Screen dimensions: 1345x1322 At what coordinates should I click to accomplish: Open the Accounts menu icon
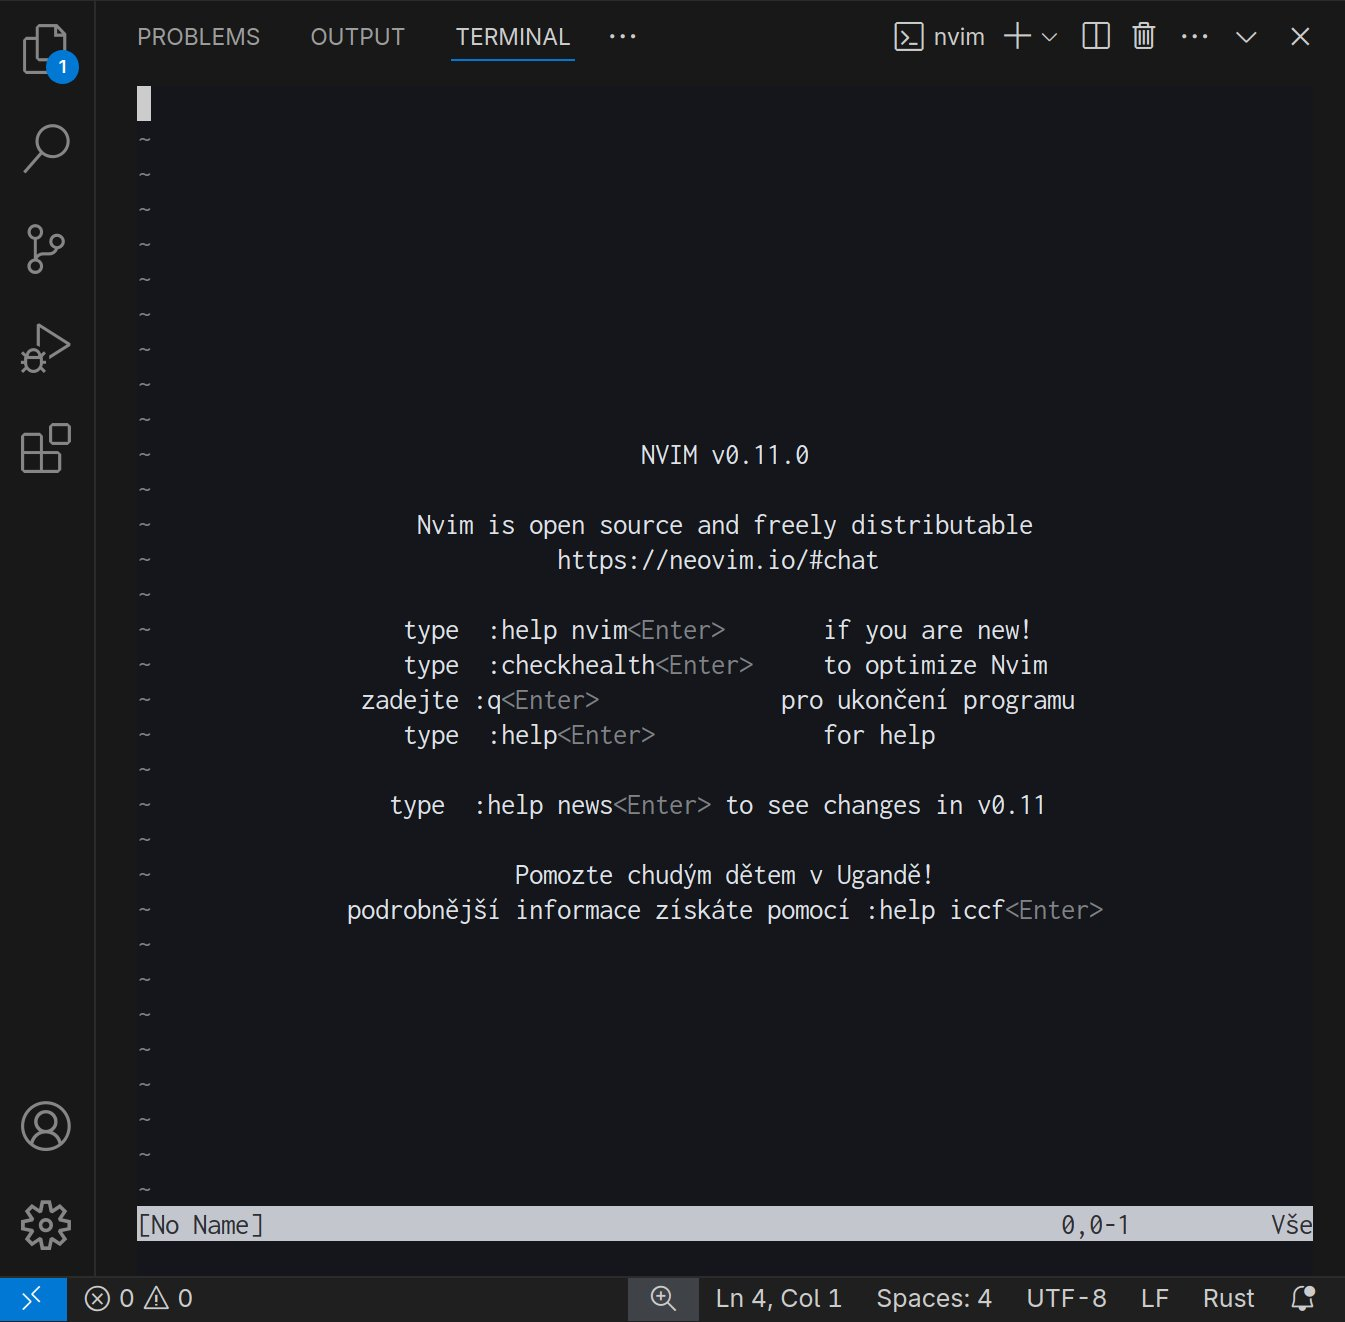tap(46, 1126)
